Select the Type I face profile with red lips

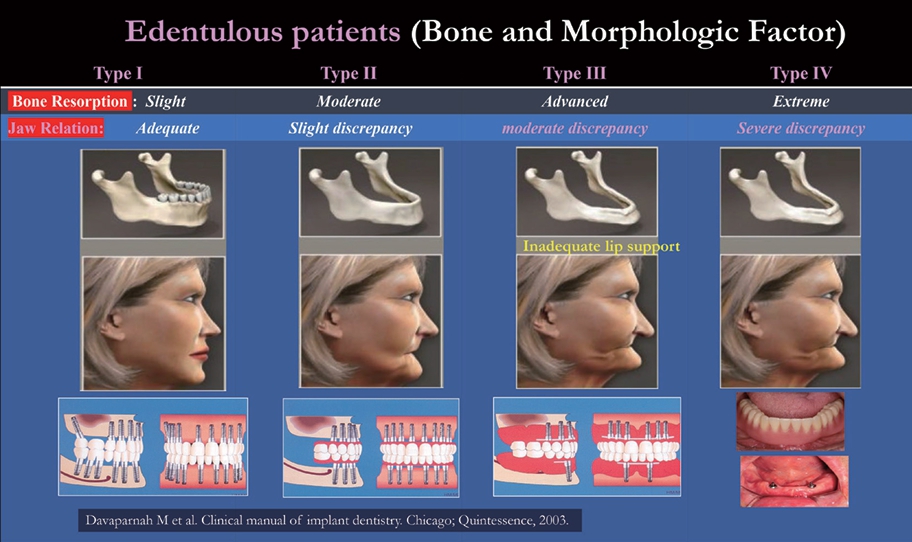(153, 322)
